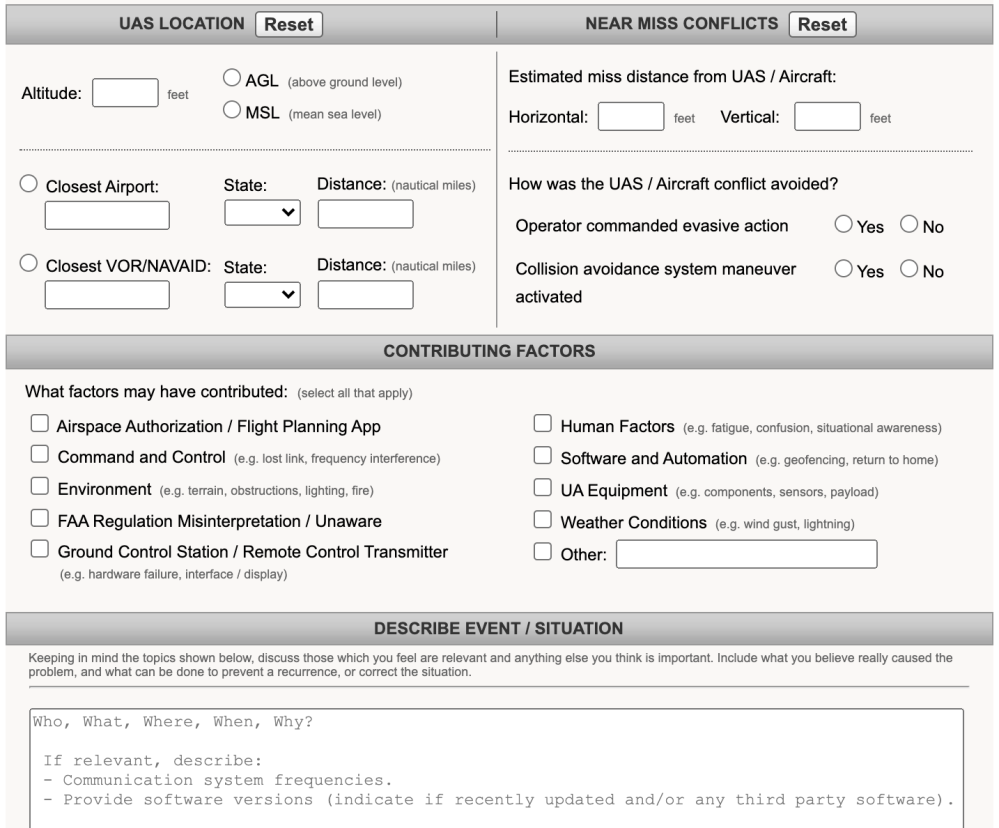Click the Horizontal miss distance field
The width and height of the screenshot is (999, 828).
(x=631, y=116)
